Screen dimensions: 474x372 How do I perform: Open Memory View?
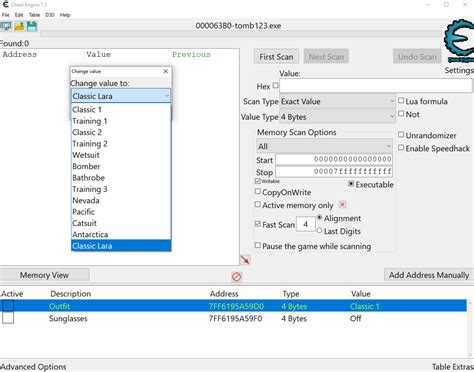[44, 275]
